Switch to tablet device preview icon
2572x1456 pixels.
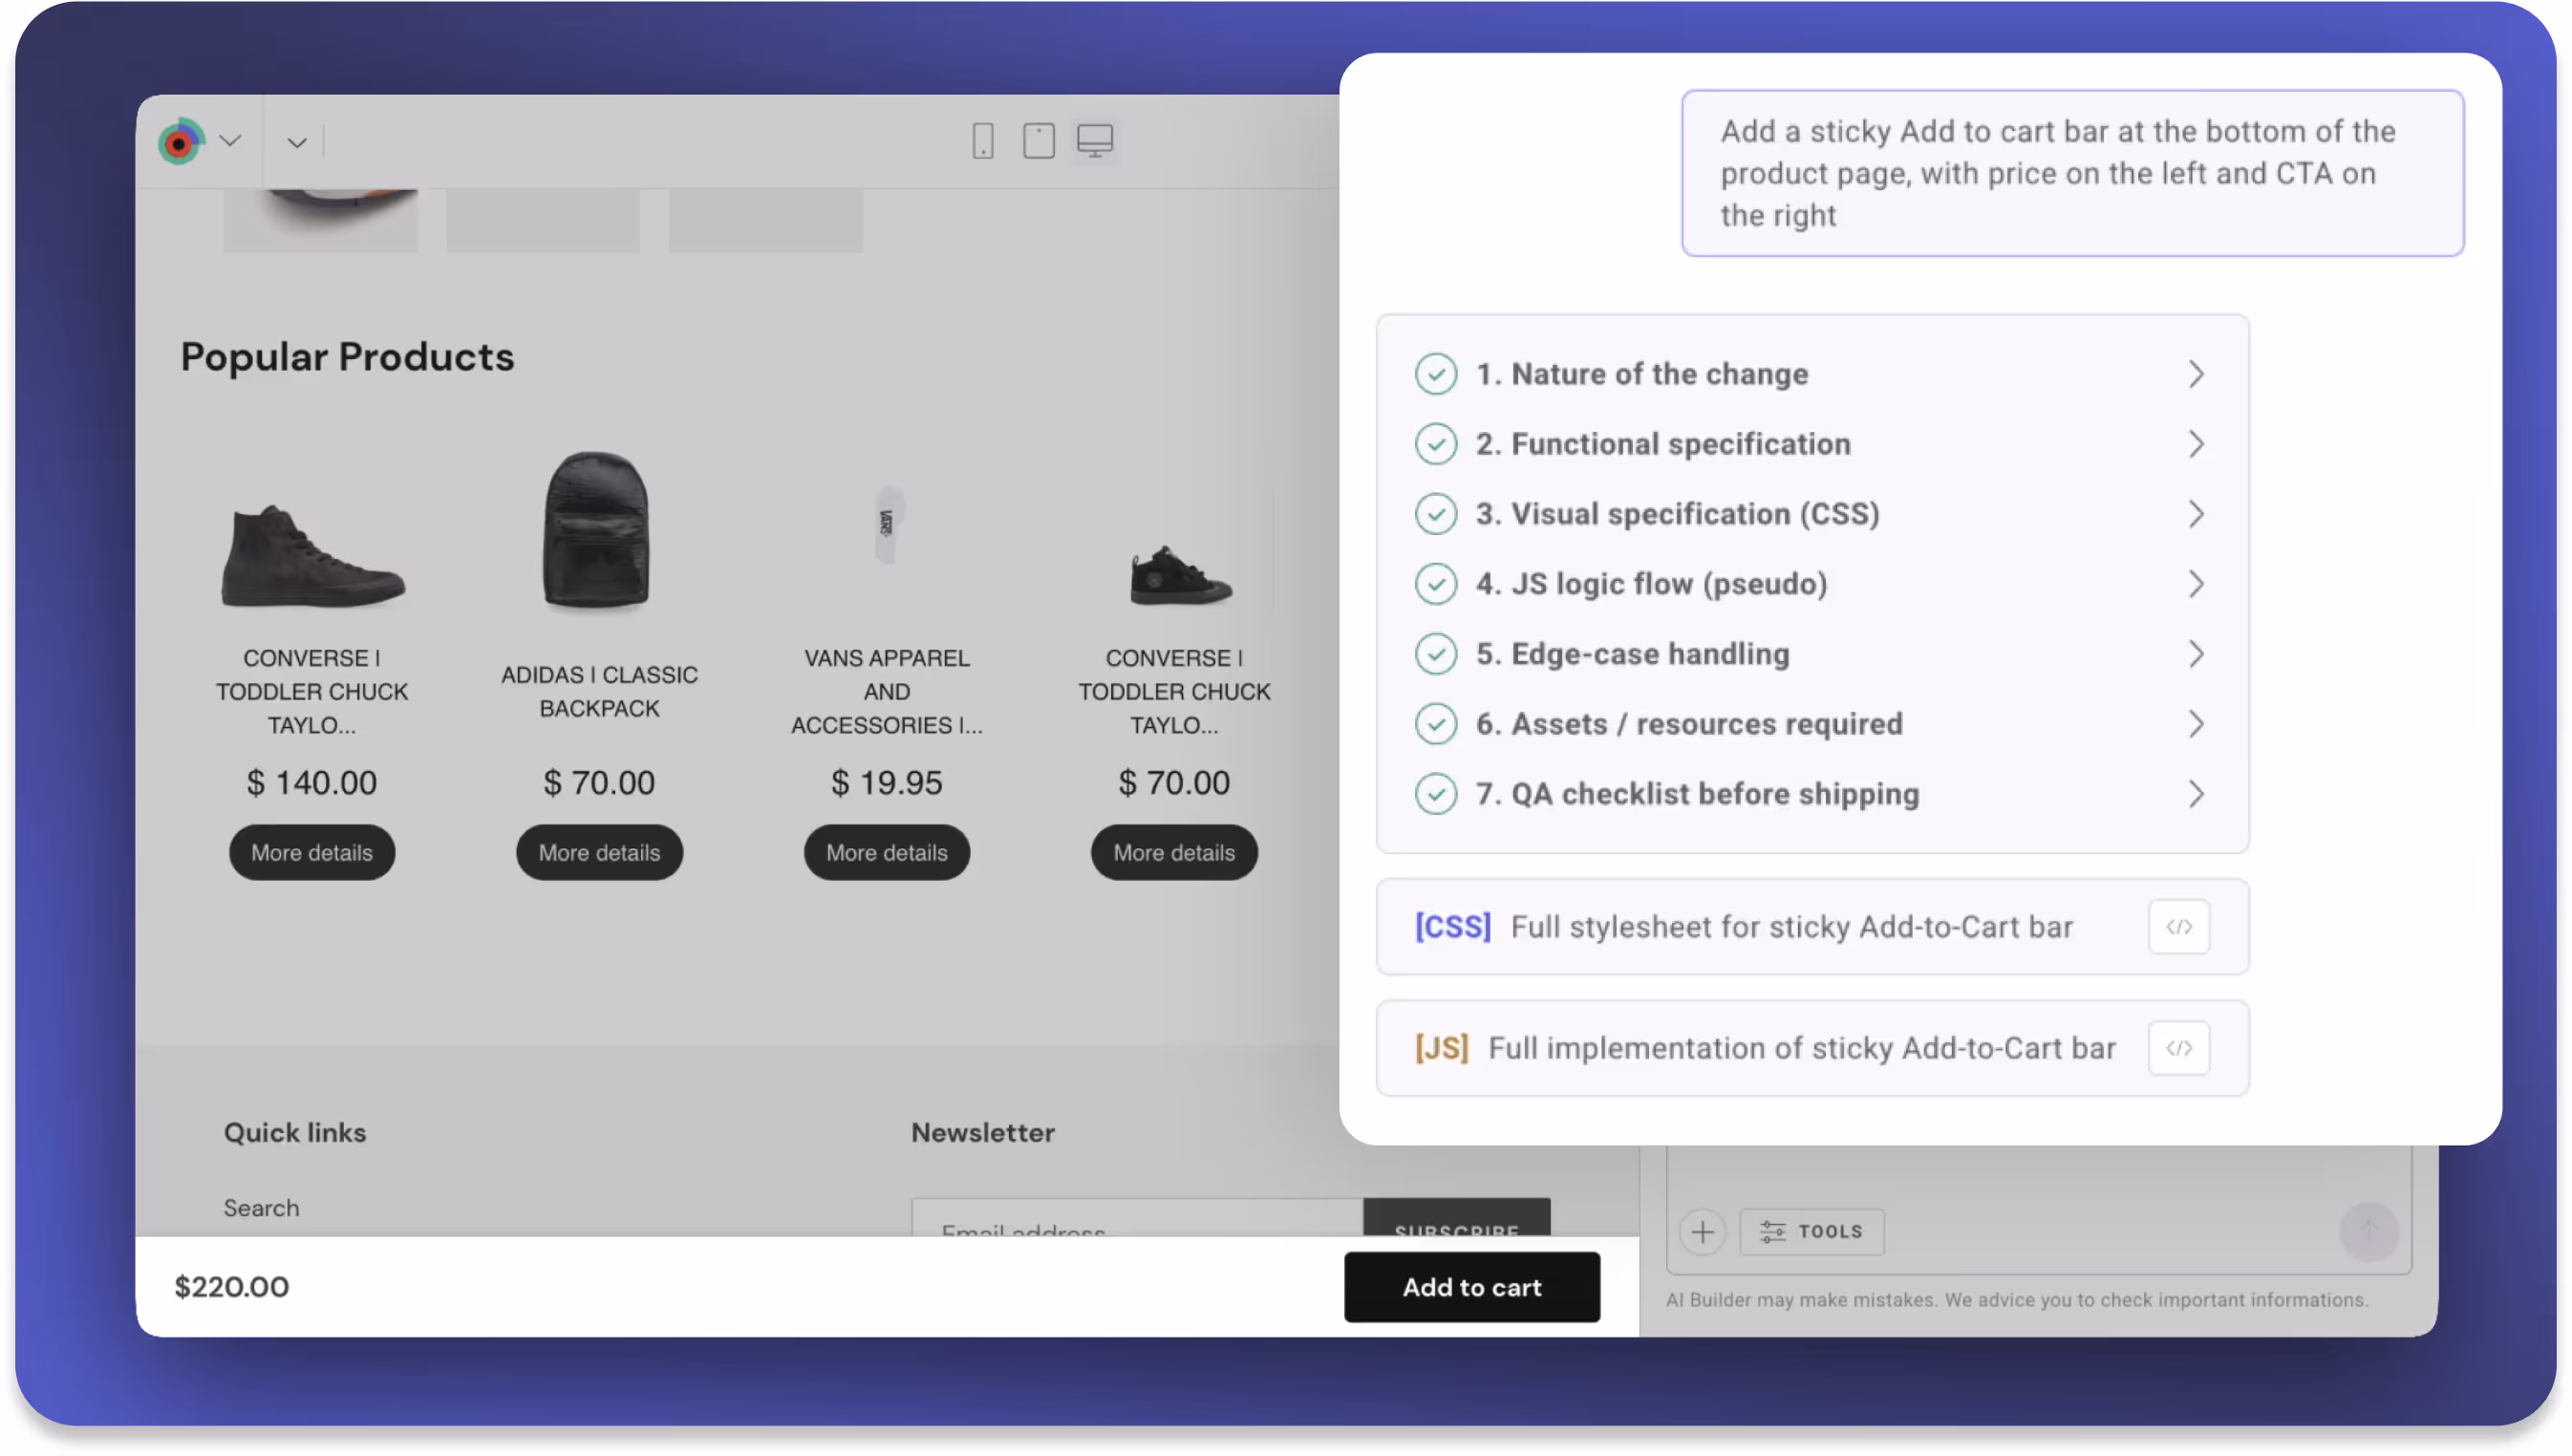[1038, 141]
